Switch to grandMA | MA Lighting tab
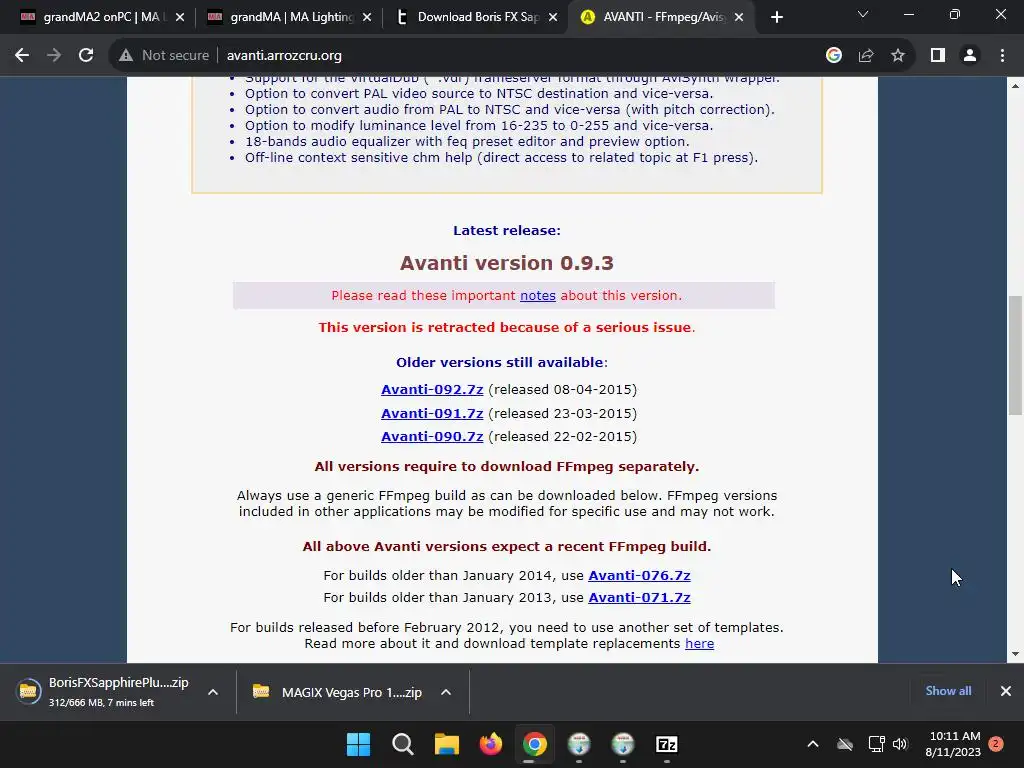Image resolution: width=1024 pixels, height=768 pixels. coord(287,18)
